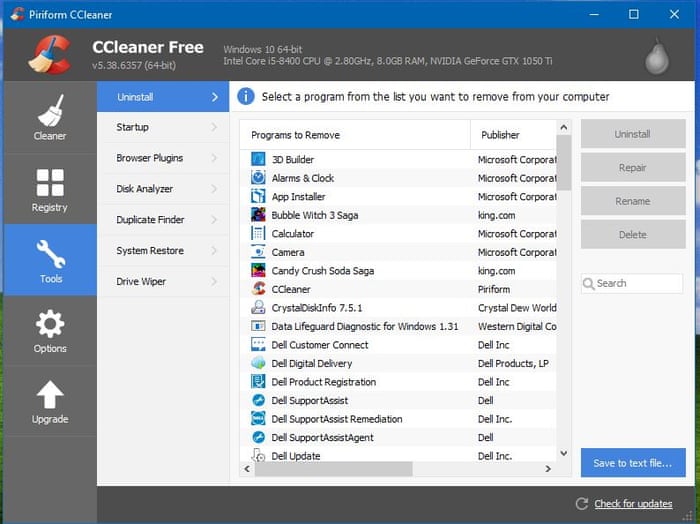Open the Duplicate Finder tab
This screenshot has width=700, height=524.
(150, 220)
